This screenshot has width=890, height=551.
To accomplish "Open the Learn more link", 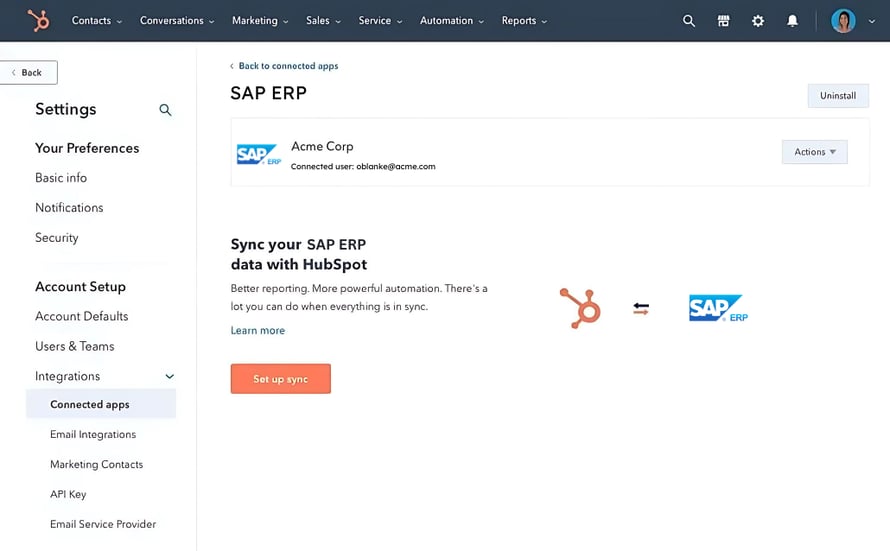I will point(258,330).
